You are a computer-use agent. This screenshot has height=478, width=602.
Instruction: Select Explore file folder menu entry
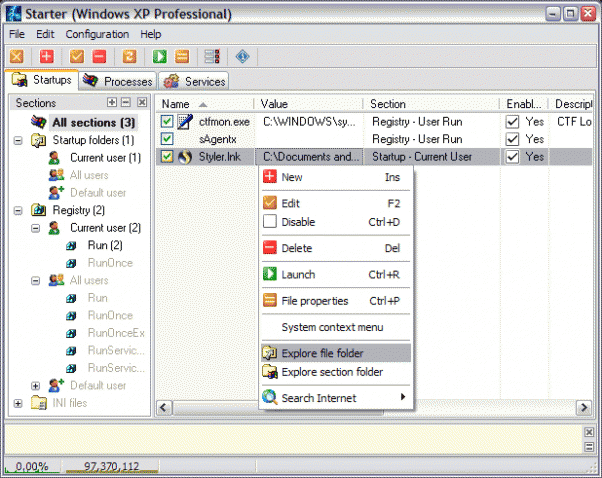click(336, 353)
